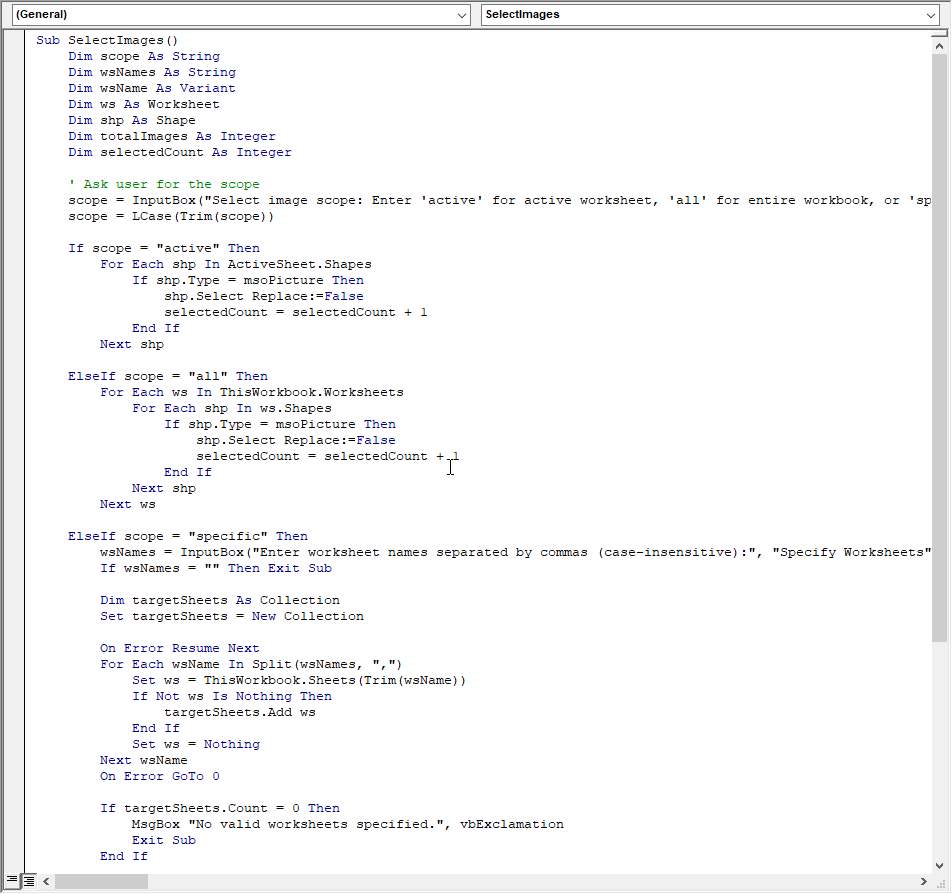Click 'If scope = "active" Then' line
The width and height of the screenshot is (952, 894).
pyautogui.click(x=164, y=248)
